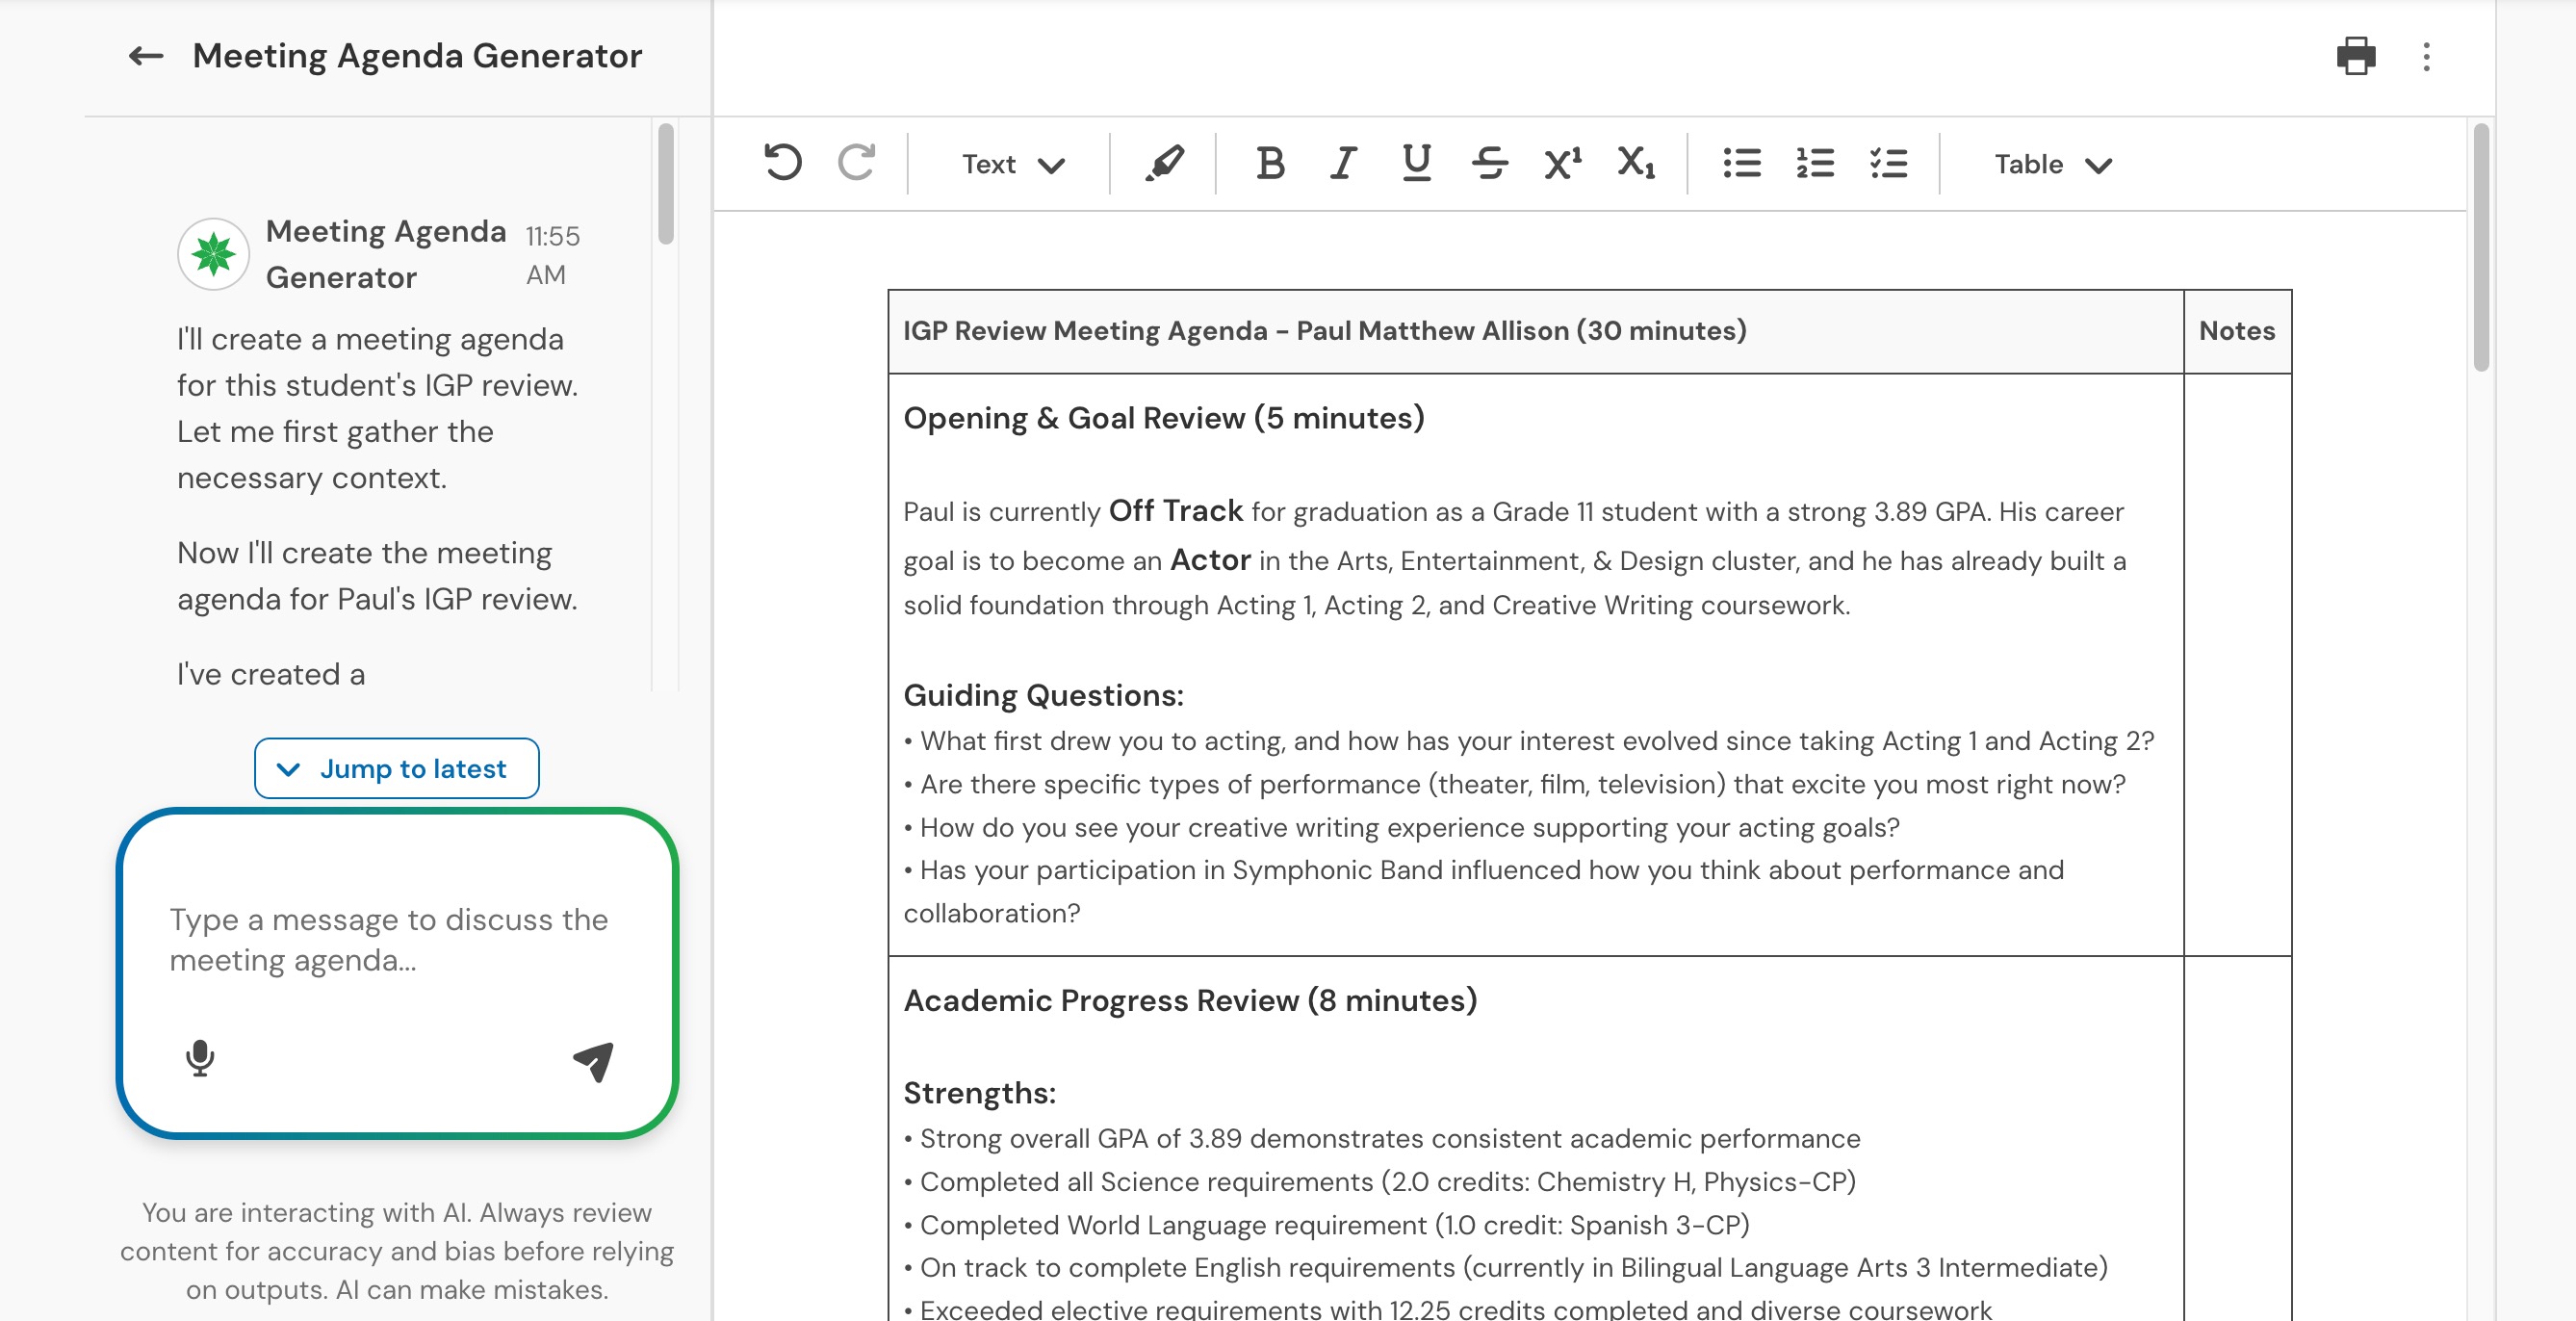Click the Guiding Questions subheading
Image resolution: width=2576 pixels, height=1321 pixels.
(x=1043, y=695)
